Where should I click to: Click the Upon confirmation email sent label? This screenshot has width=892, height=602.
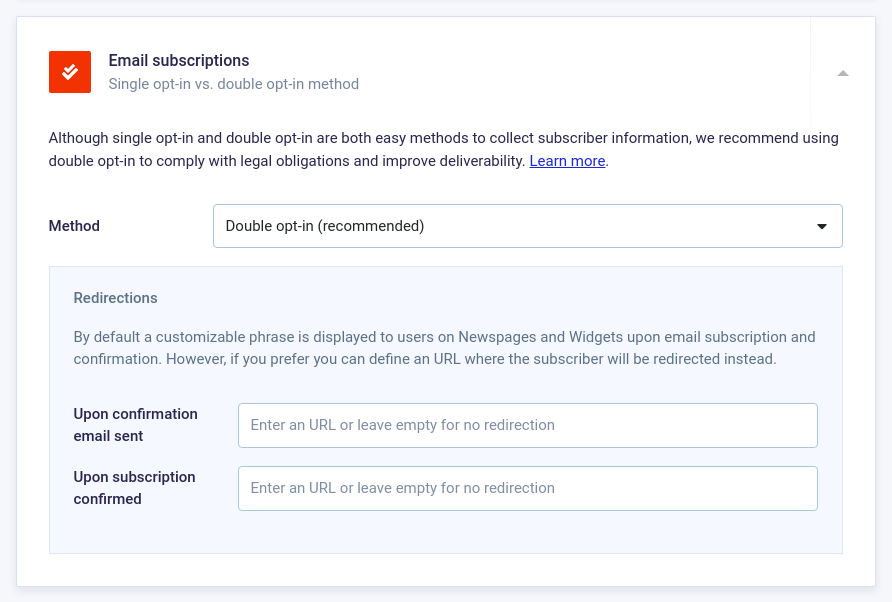point(135,425)
